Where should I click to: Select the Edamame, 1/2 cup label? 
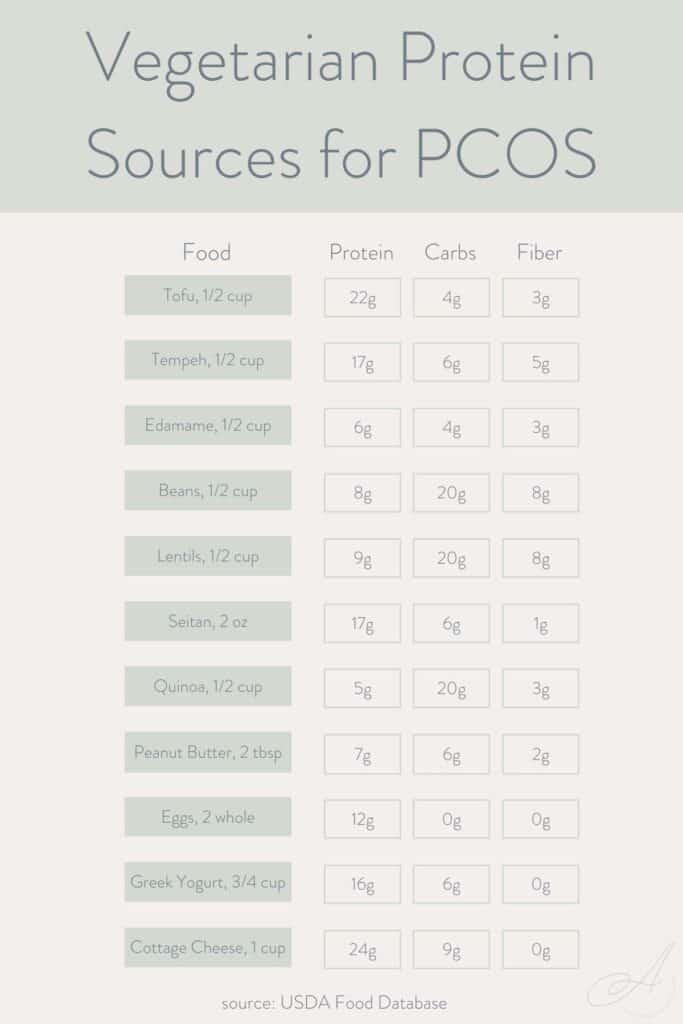208,426
